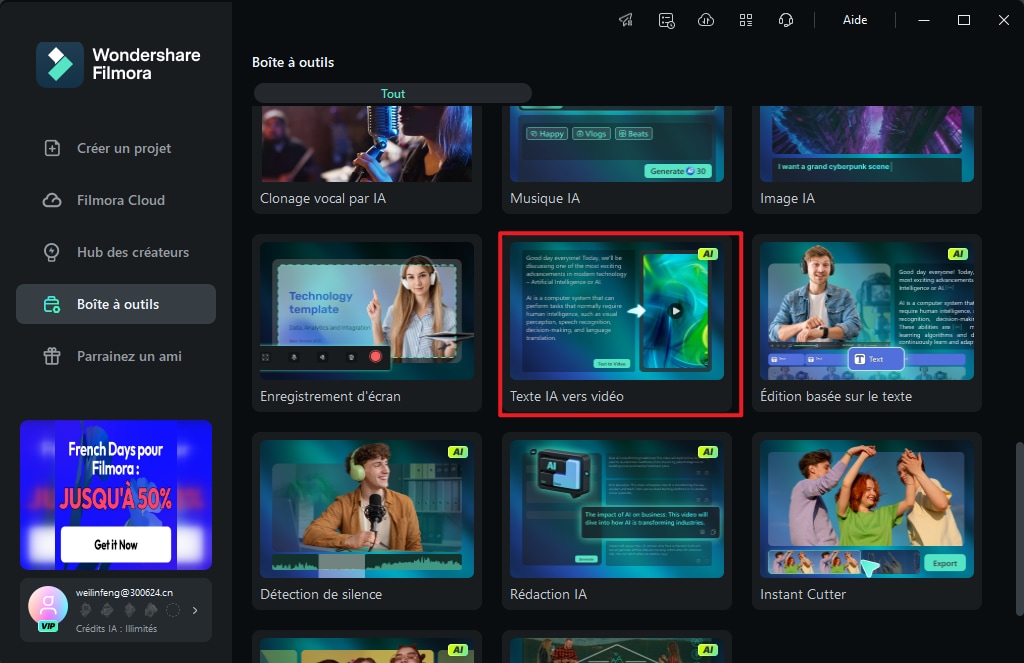Viewport: 1024px width, 663px height.
Task: Open the Détection de silence tool
Action: (x=367, y=521)
